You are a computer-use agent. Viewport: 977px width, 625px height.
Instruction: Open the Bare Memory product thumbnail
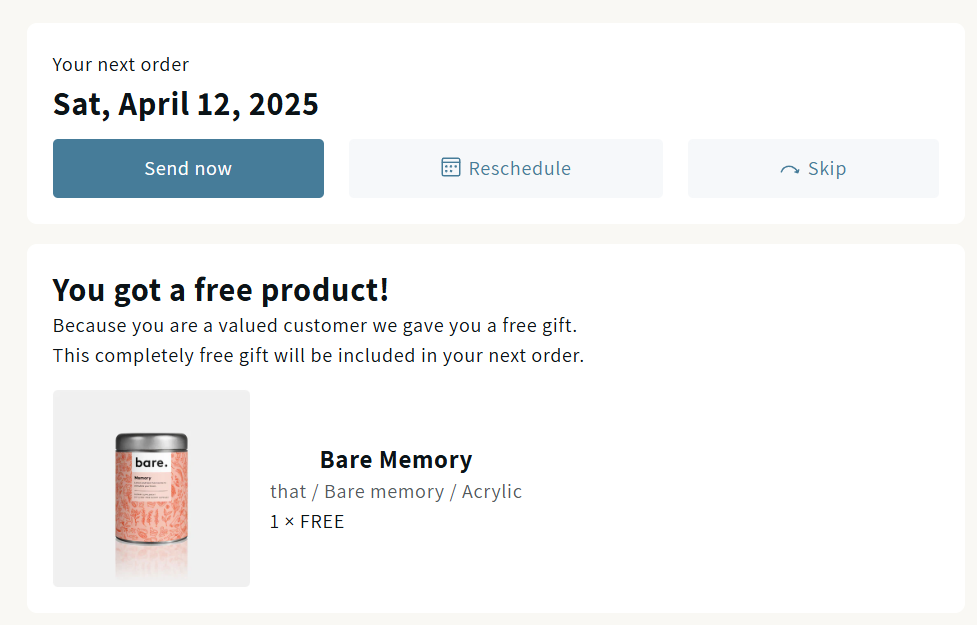coord(151,489)
